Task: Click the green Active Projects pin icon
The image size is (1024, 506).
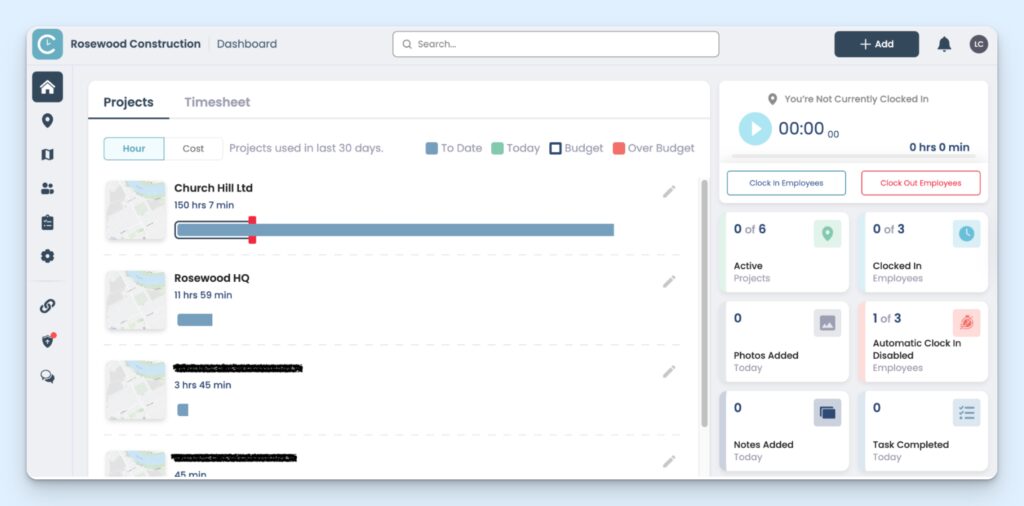Action: click(x=827, y=234)
